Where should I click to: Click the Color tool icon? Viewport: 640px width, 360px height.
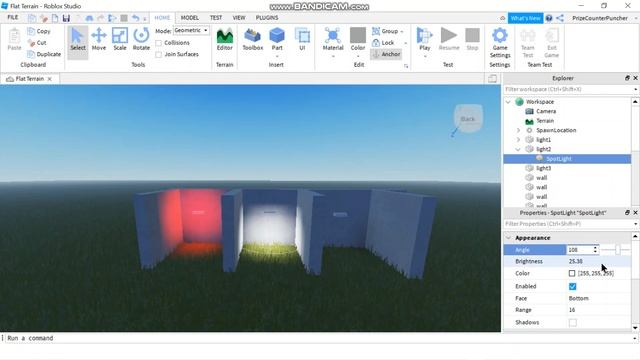358,36
